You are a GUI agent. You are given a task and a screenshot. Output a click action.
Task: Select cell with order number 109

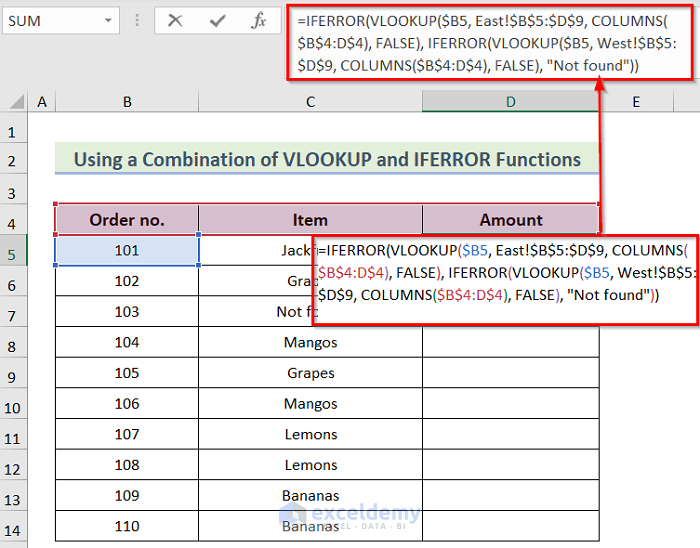127,496
